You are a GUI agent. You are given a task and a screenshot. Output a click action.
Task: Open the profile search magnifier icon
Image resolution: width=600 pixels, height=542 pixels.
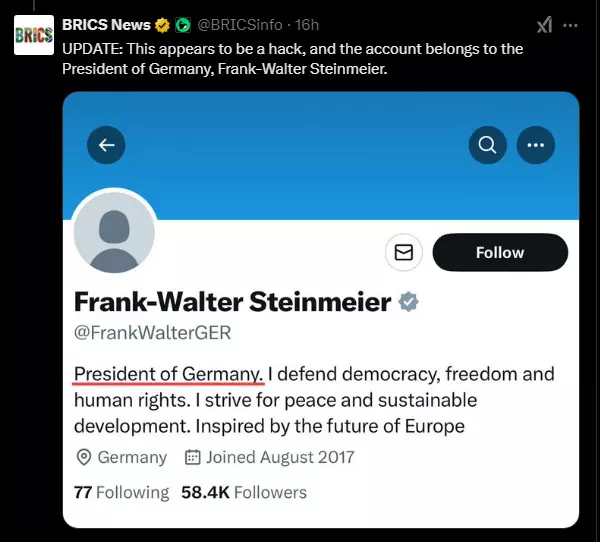(x=487, y=145)
